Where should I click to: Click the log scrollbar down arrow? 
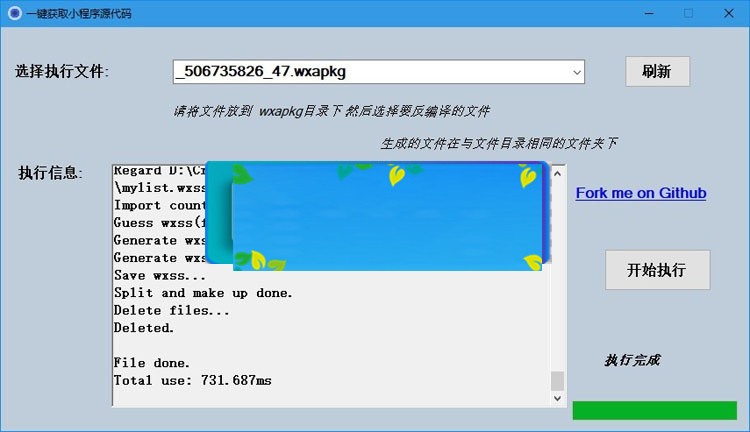(x=557, y=398)
